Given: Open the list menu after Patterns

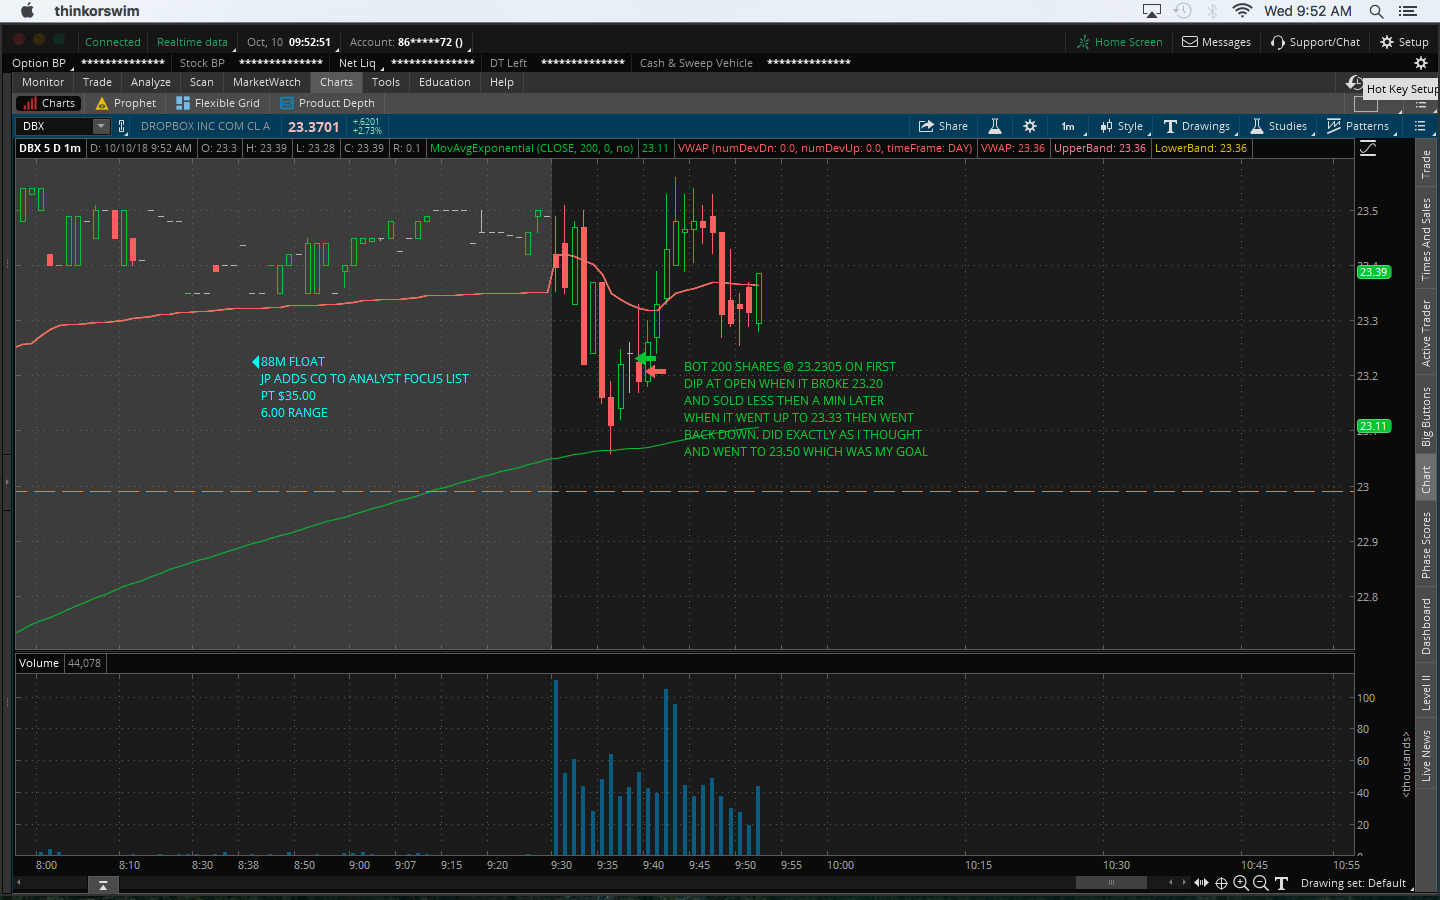Looking at the screenshot, I should click(1420, 126).
